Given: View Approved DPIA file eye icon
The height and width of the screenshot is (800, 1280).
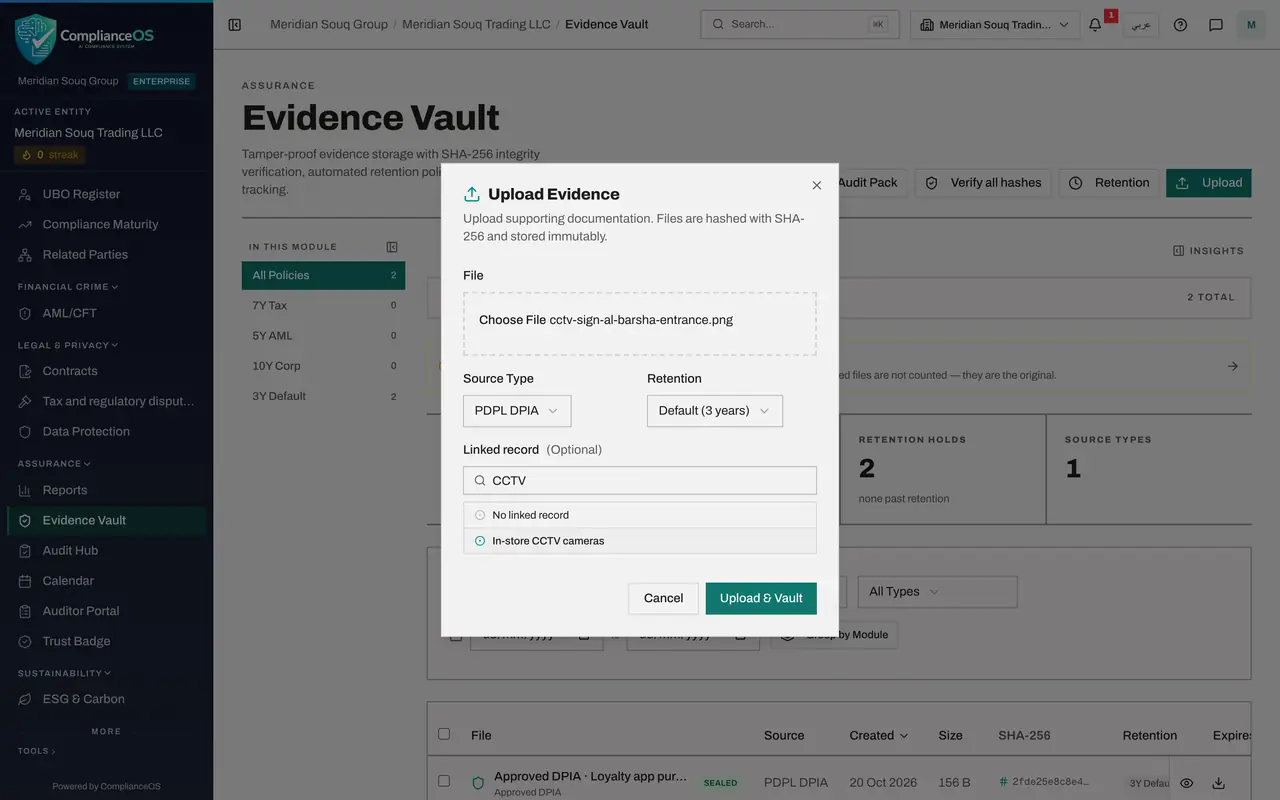Looking at the screenshot, I should click(1186, 783).
